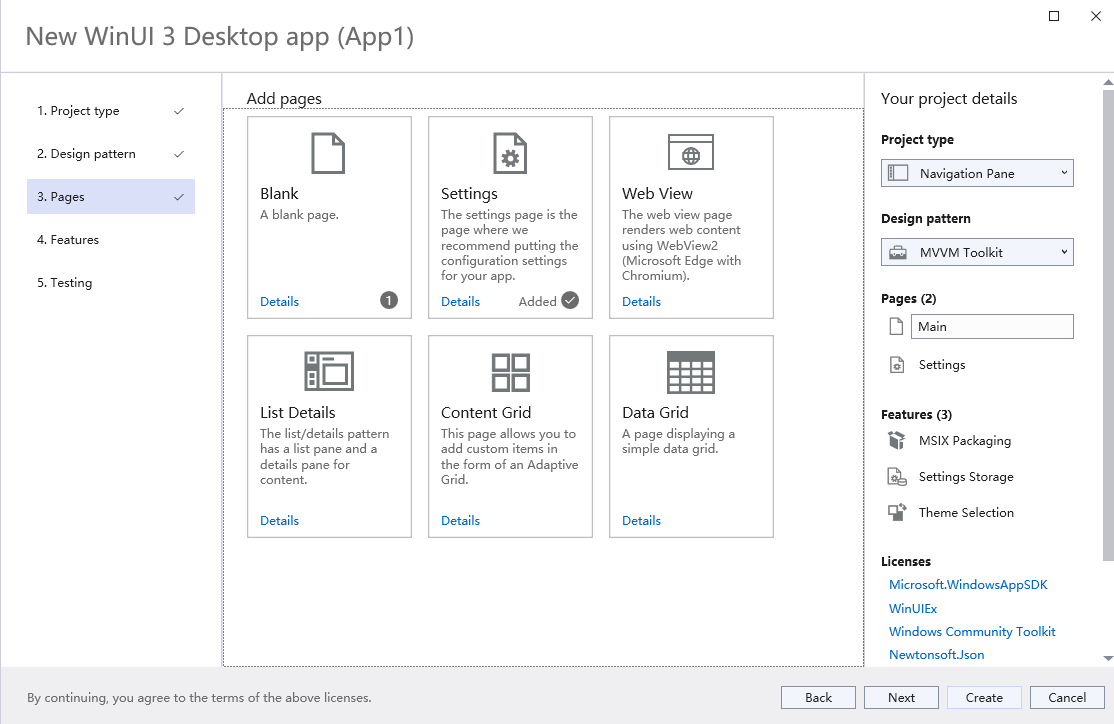This screenshot has height=724, width=1114.
Task: Click the checkmark next to Project type step
Action: pyautogui.click(x=179, y=111)
